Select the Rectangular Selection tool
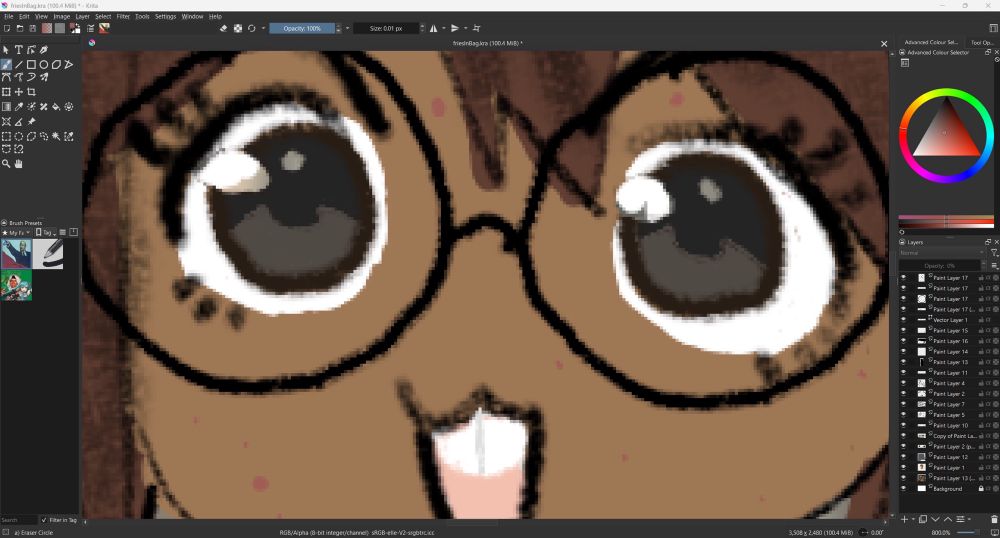Image resolution: width=1000 pixels, height=538 pixels. pyautogui.click(x=6, y=136)
